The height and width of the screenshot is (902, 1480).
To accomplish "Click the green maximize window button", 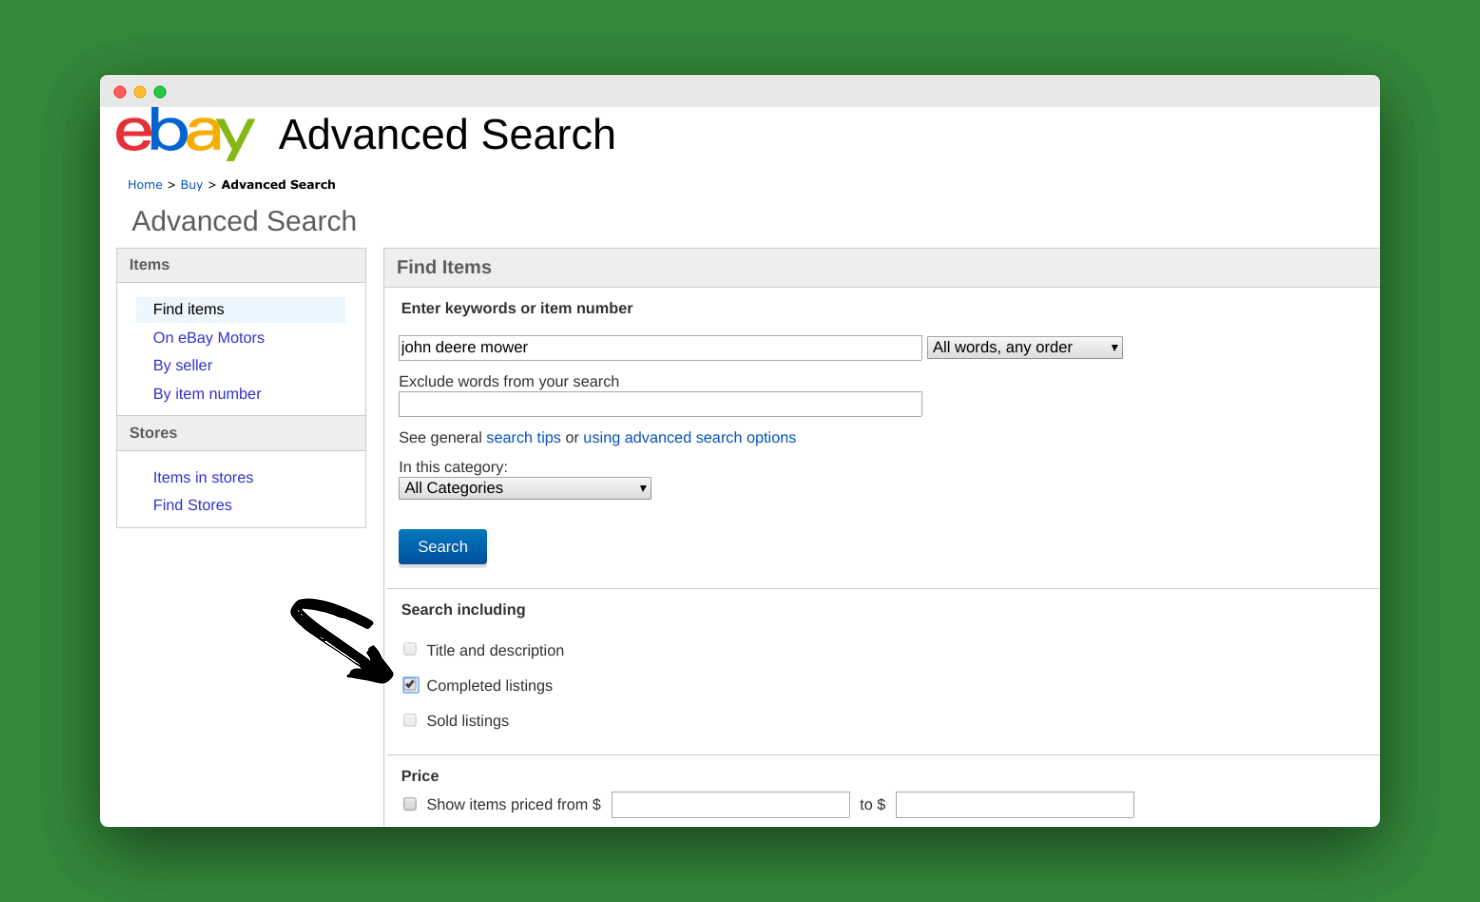I will (x=160, y=92).
